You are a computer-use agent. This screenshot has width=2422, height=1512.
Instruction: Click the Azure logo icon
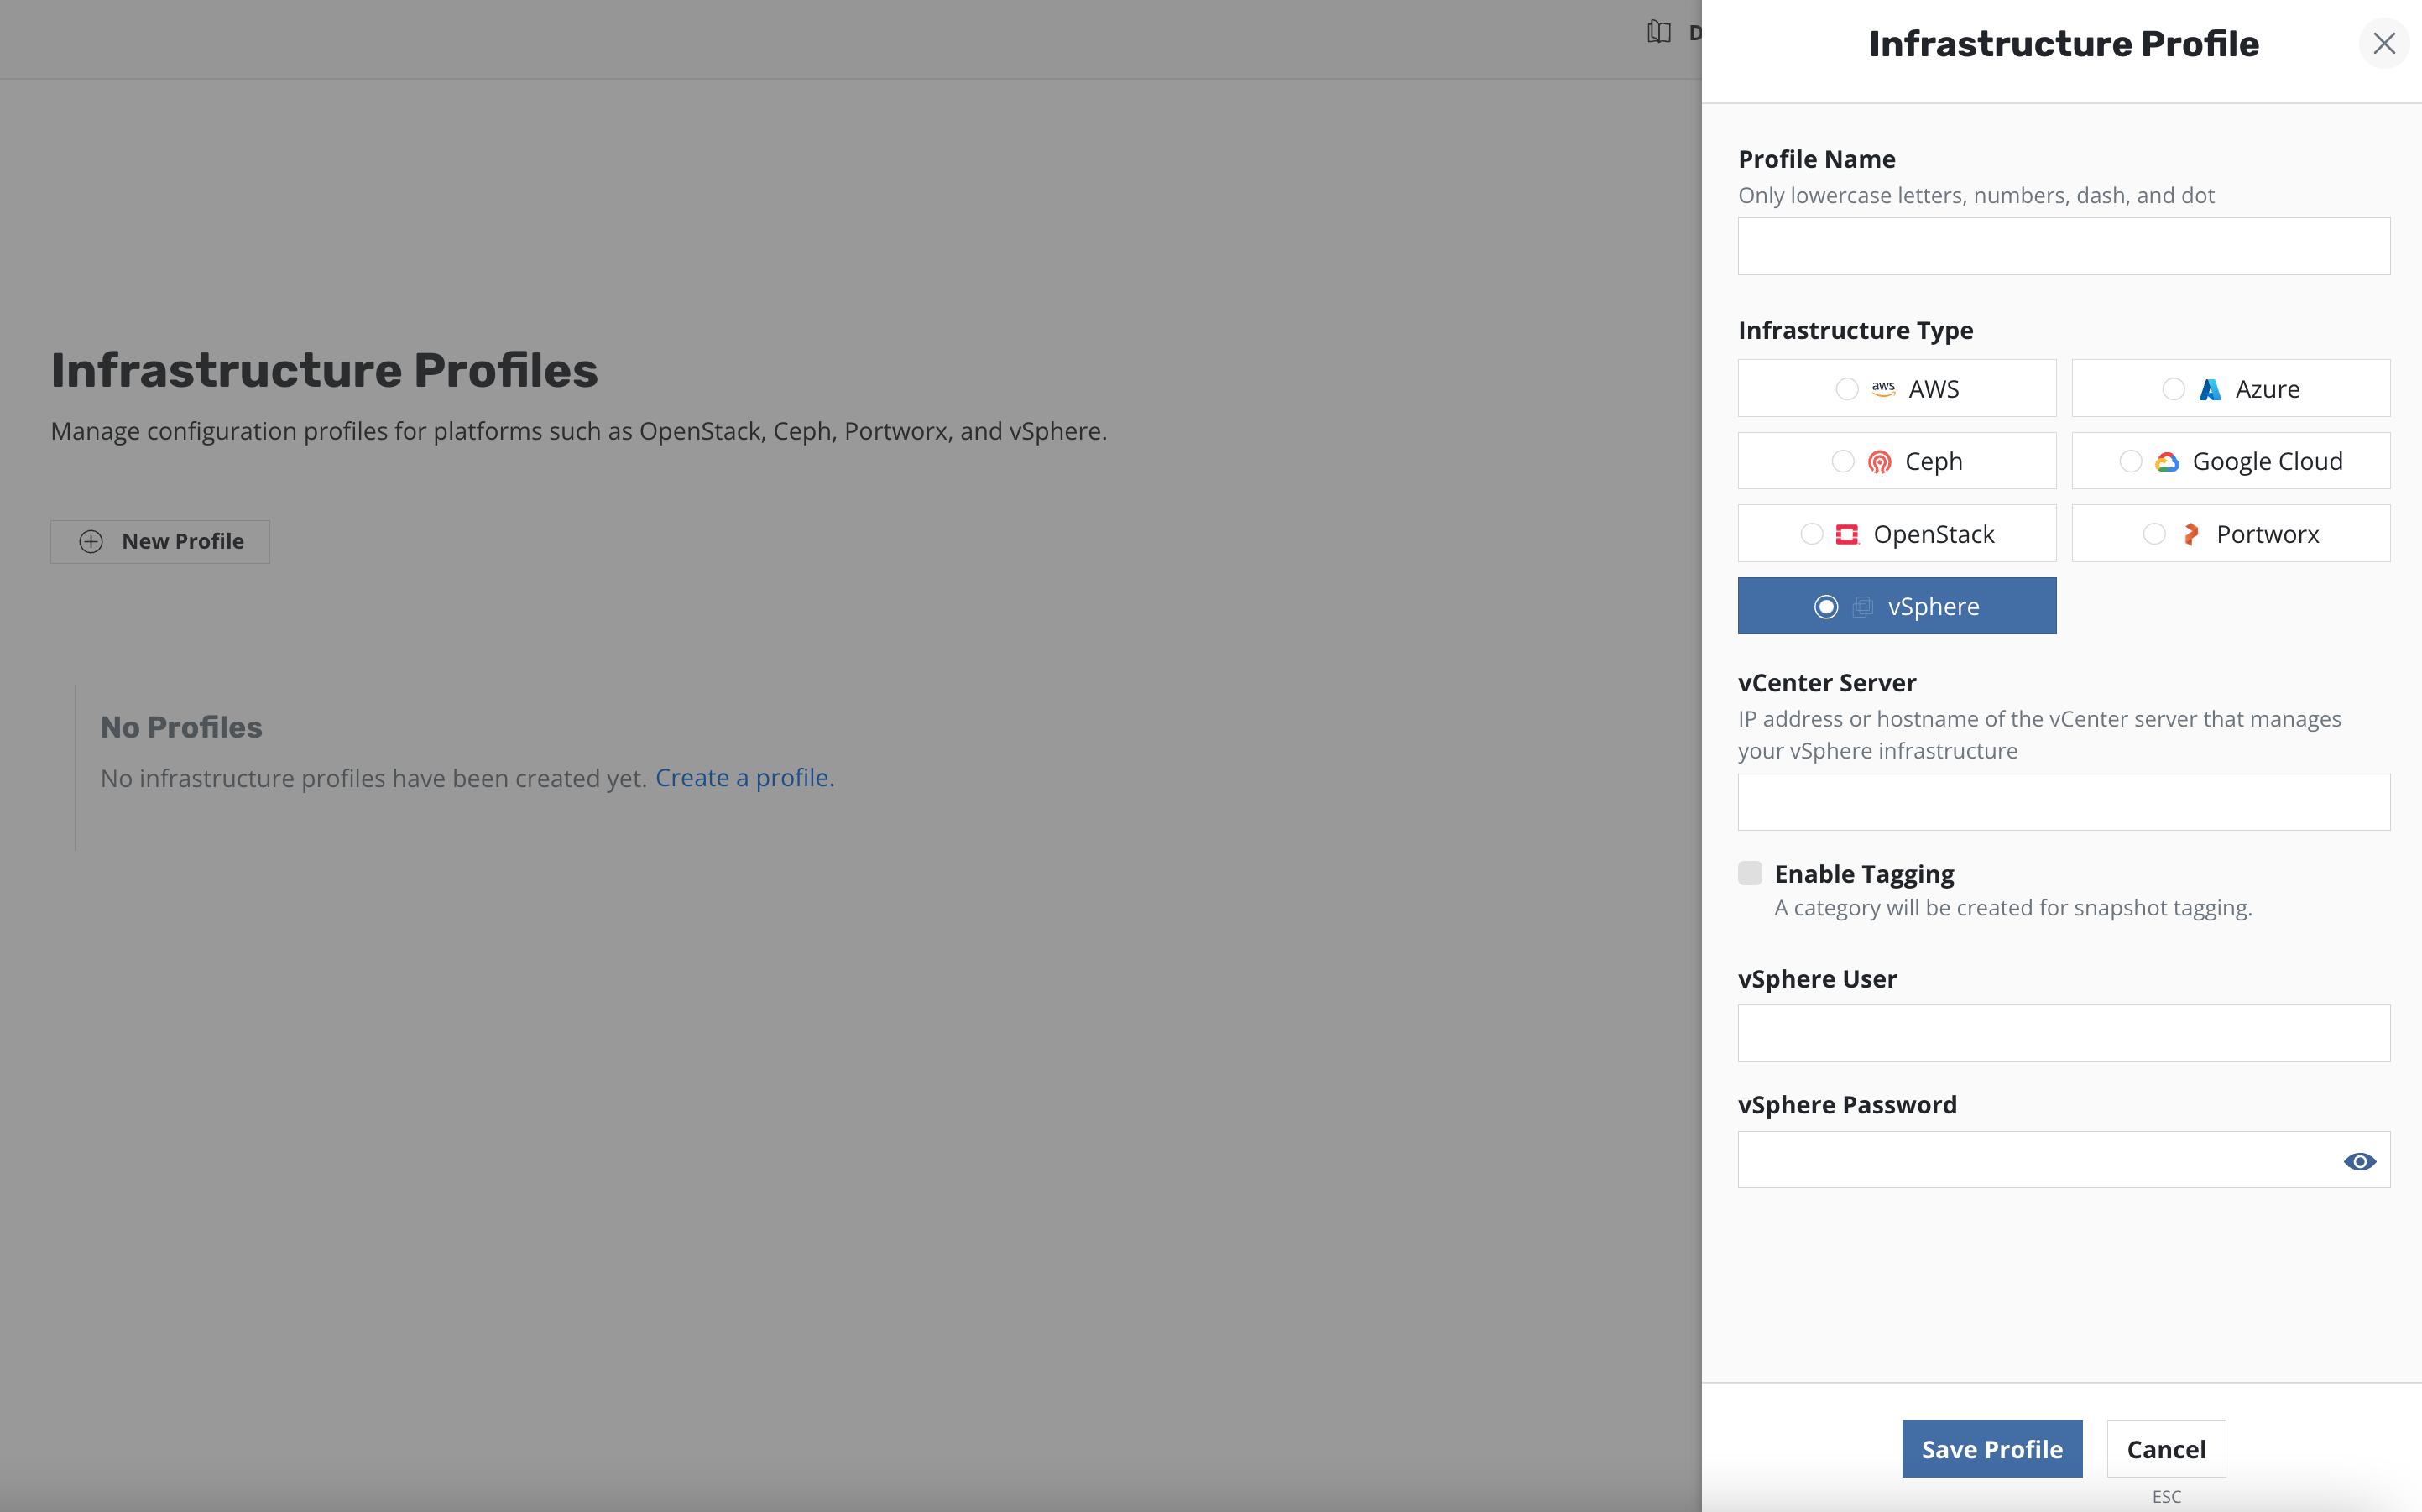[x=2210, y=389]
